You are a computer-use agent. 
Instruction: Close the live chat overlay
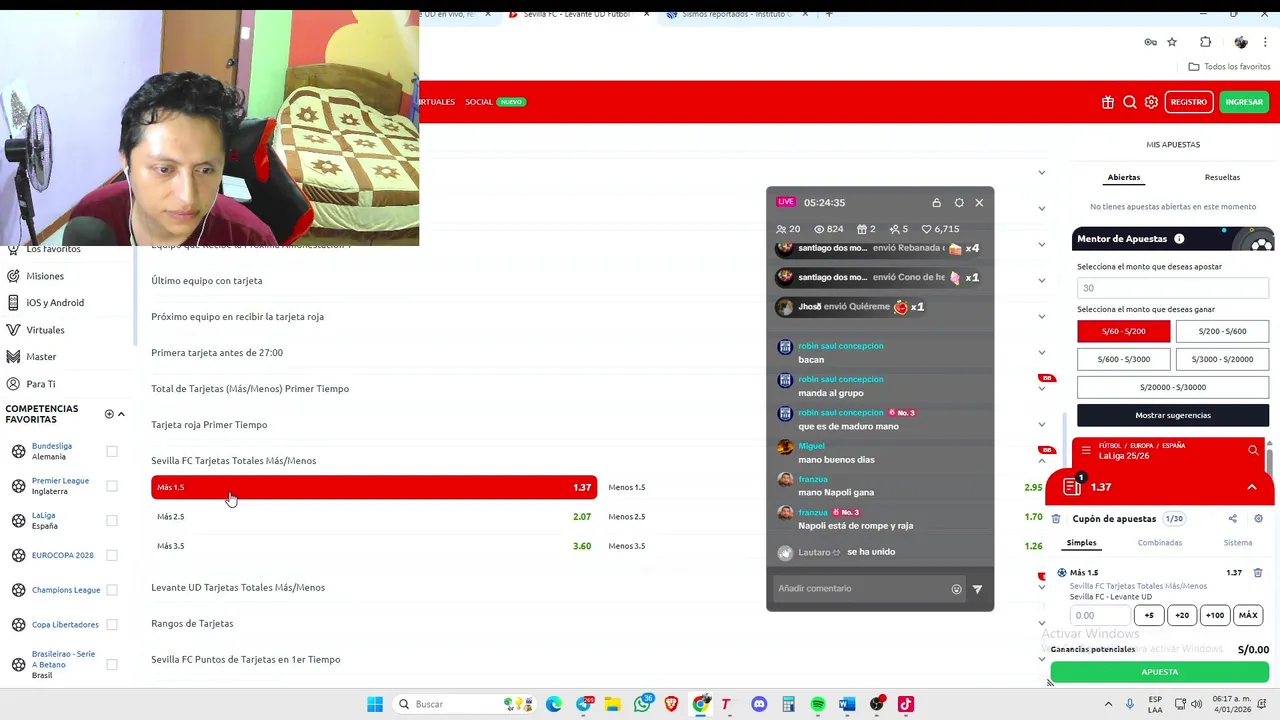(x=979, y=203)
